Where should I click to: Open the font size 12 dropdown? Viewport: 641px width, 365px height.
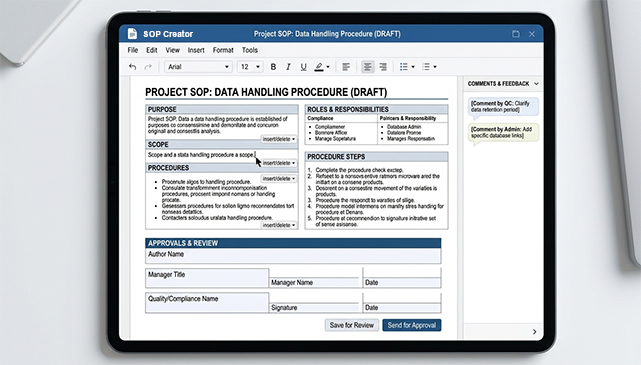250,67
